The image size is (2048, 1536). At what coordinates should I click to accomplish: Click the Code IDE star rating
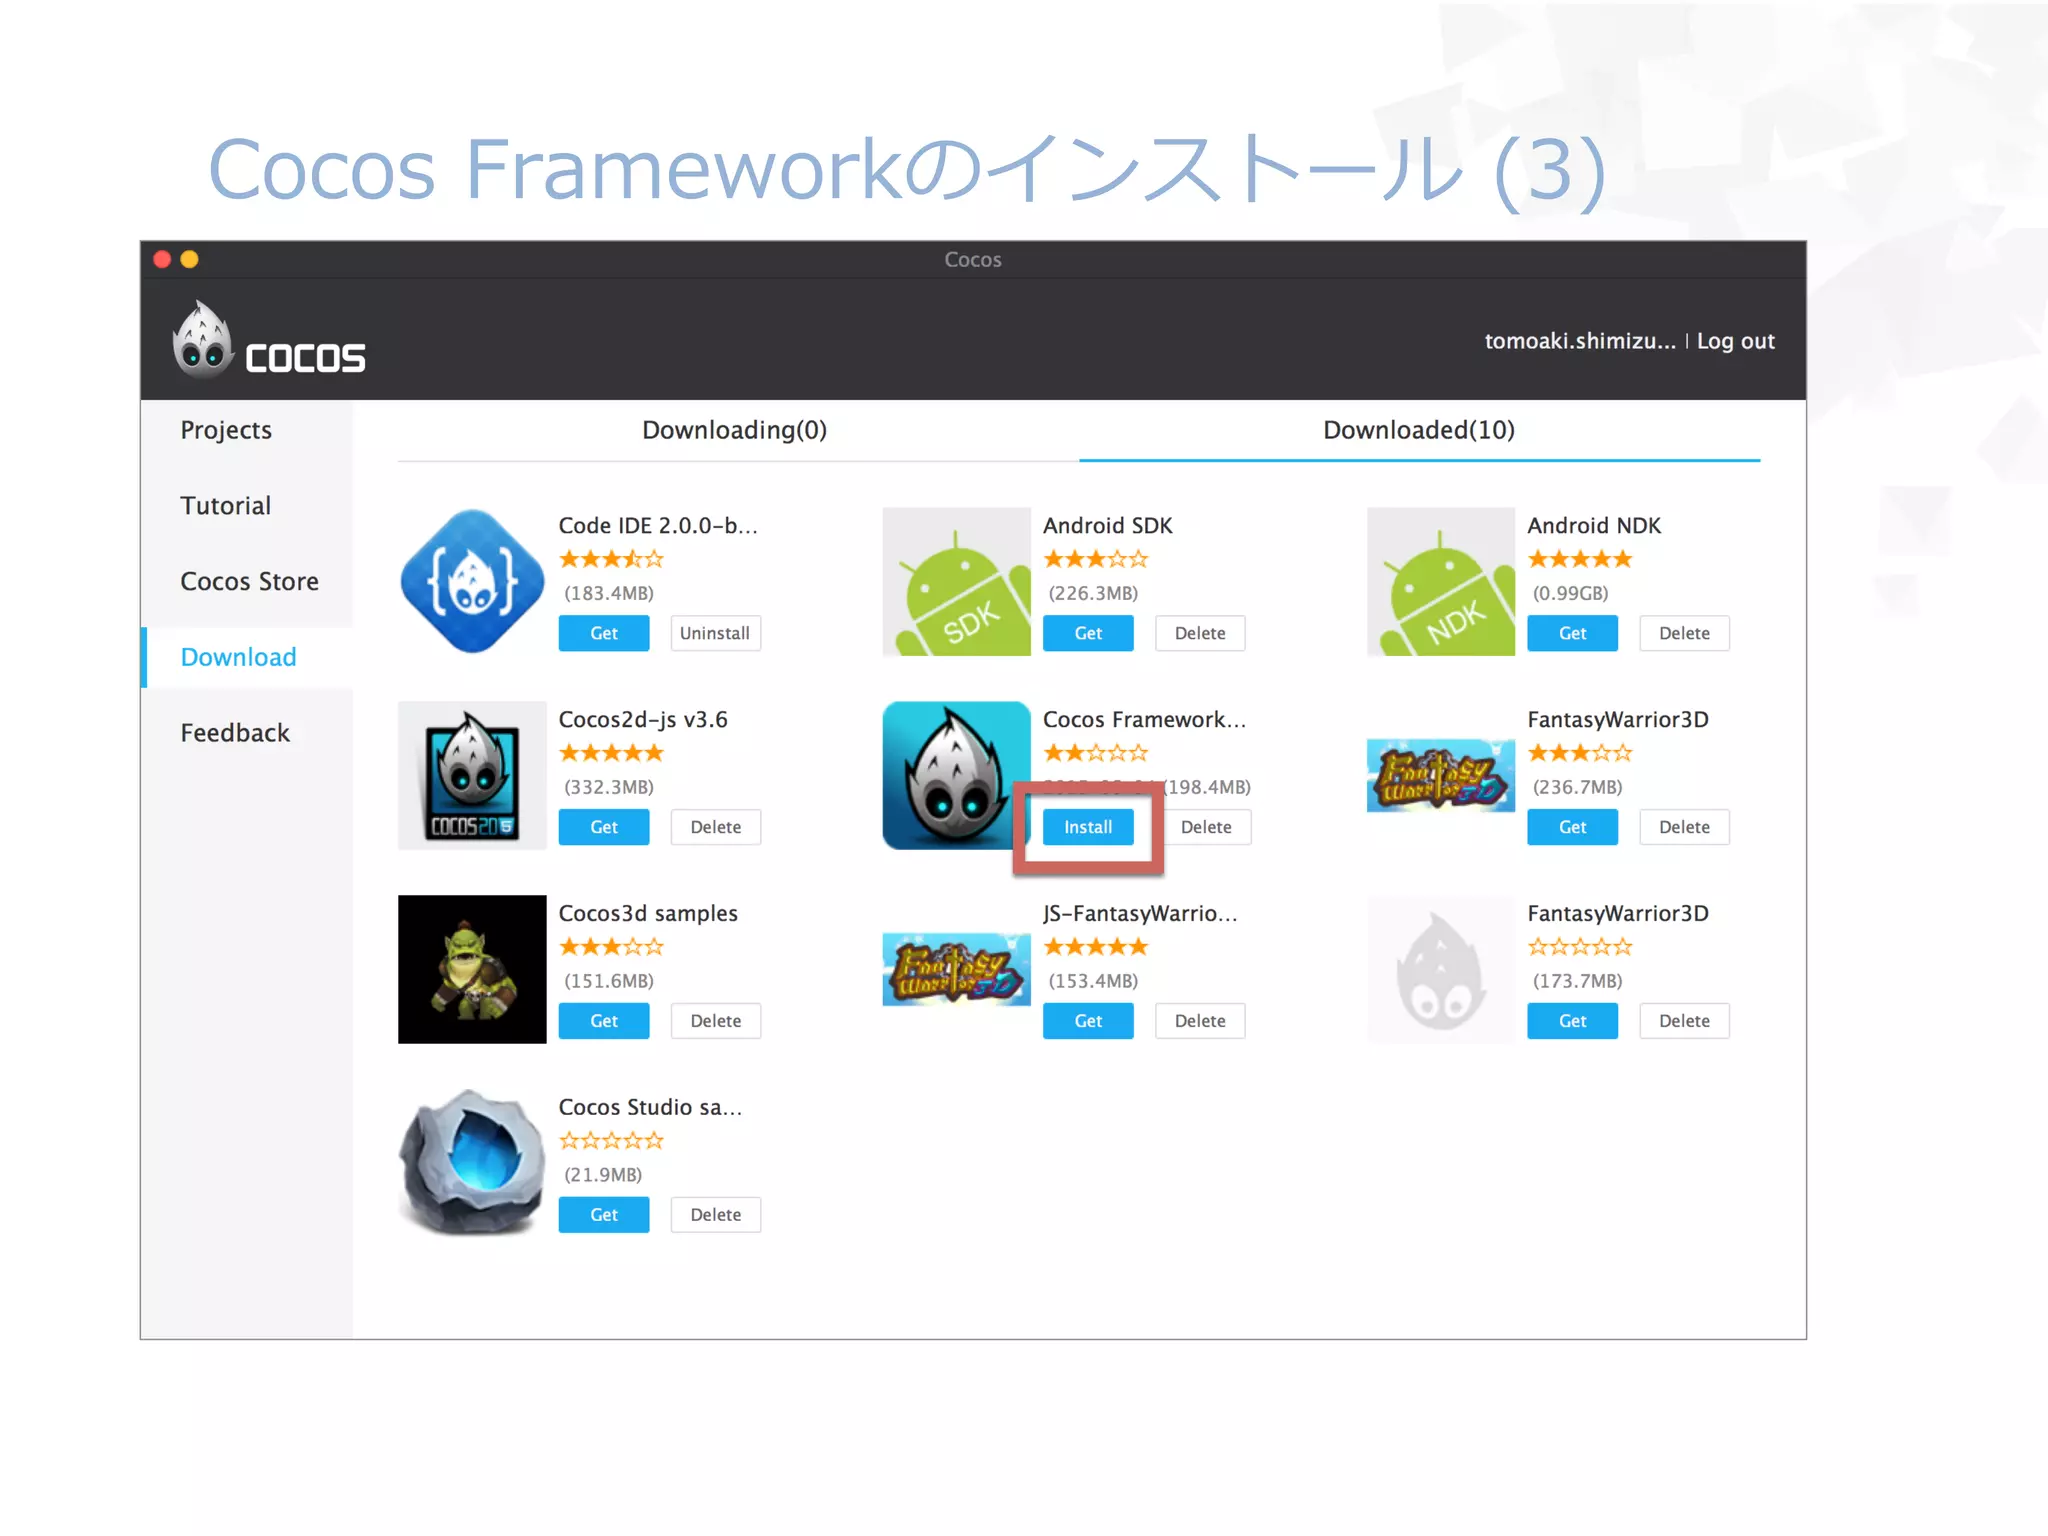pos(611,559)
